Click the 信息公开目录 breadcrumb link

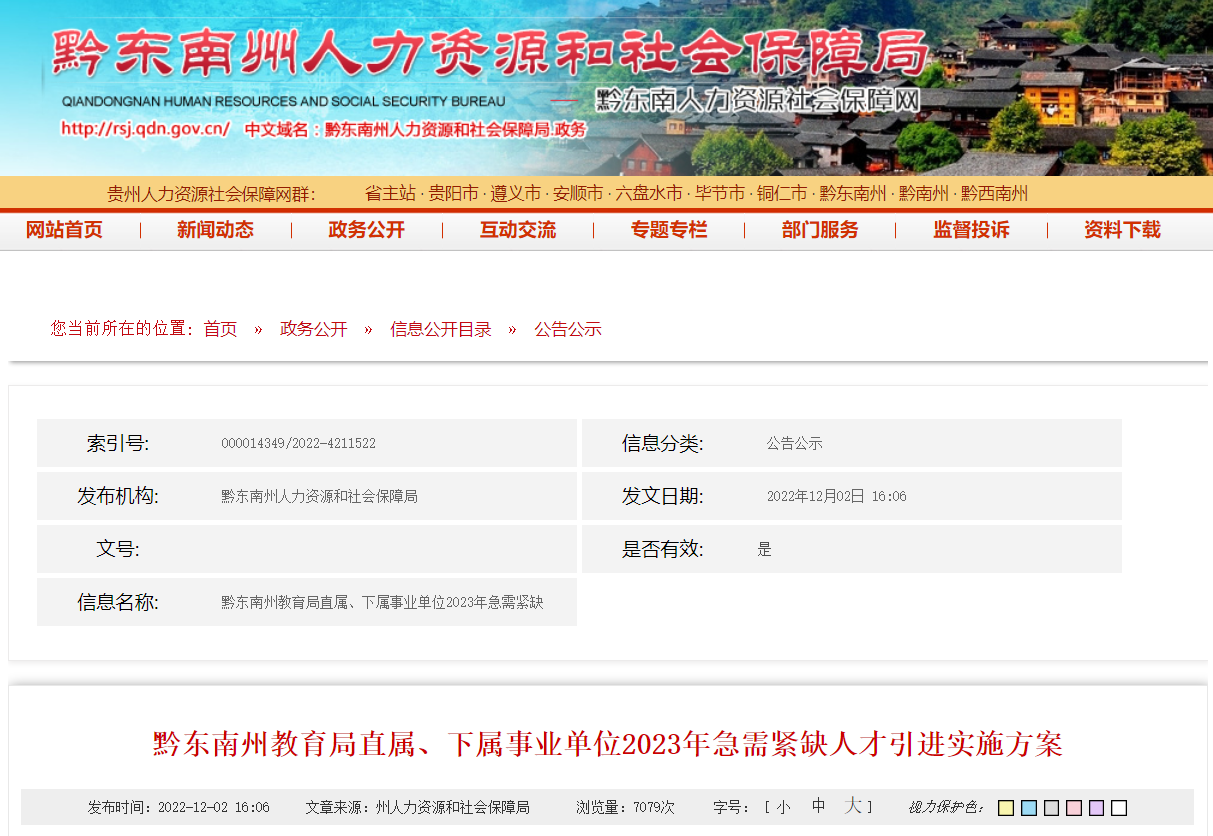pyautogui.click(x=441, y=329)
